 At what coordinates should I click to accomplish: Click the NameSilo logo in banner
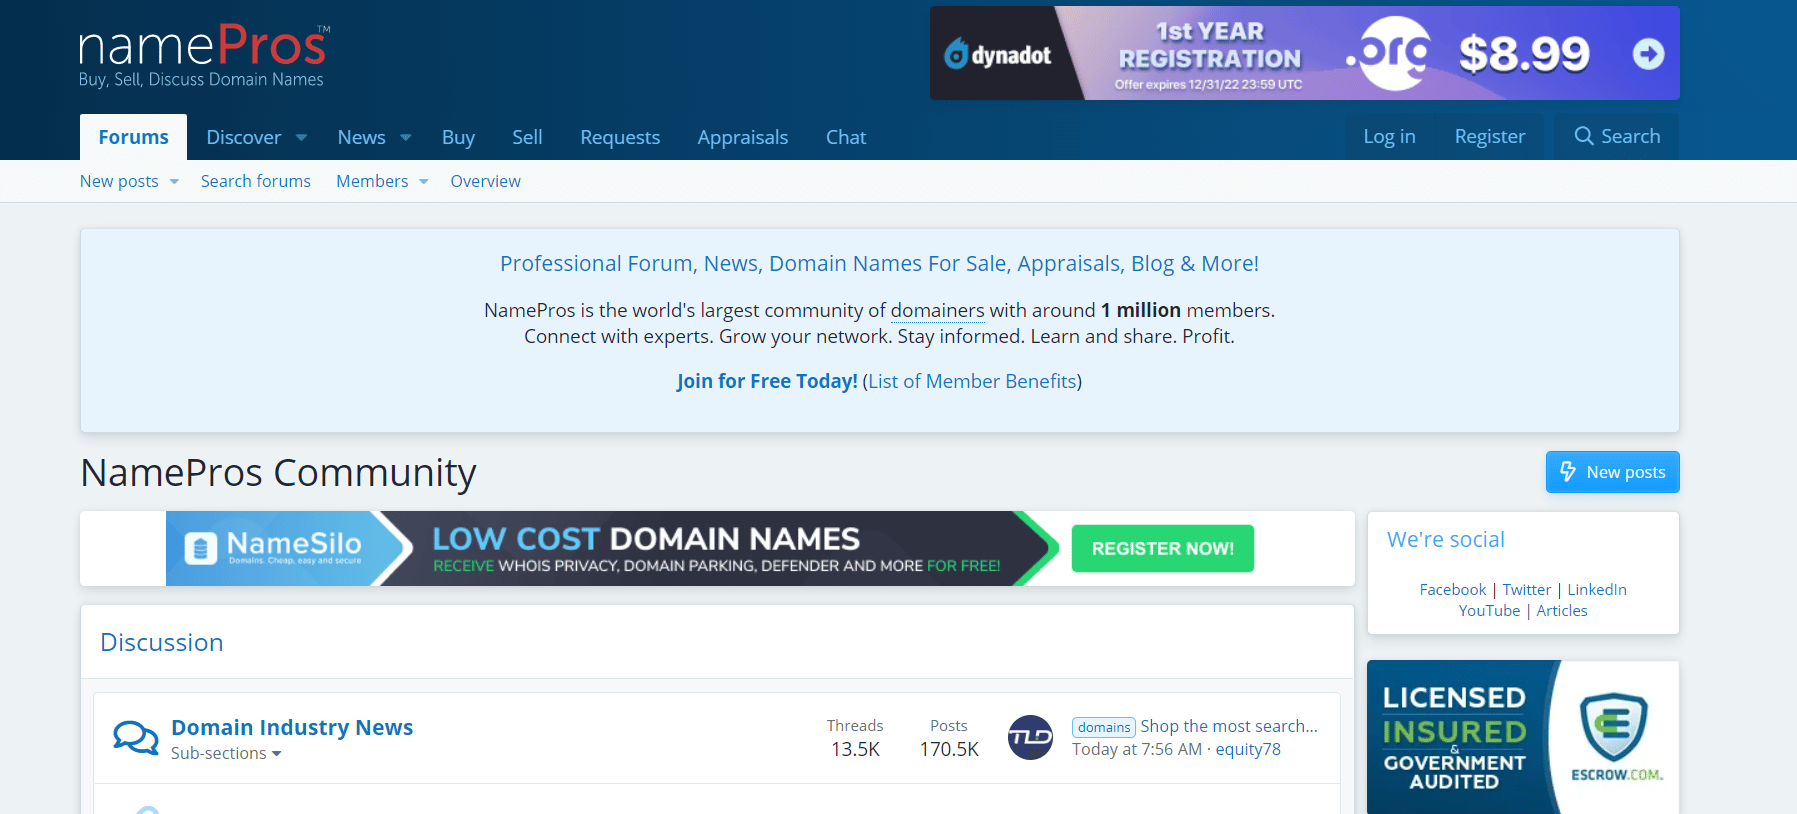273,548
